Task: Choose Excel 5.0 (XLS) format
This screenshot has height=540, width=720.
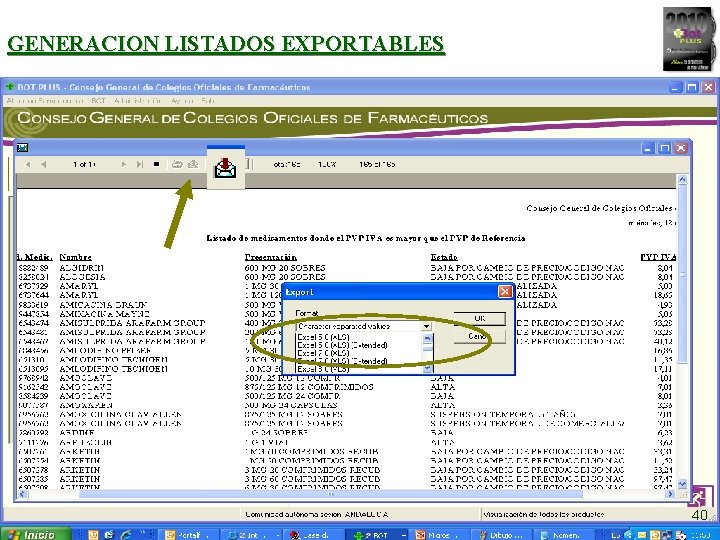Action: click(x=323, y=337)
